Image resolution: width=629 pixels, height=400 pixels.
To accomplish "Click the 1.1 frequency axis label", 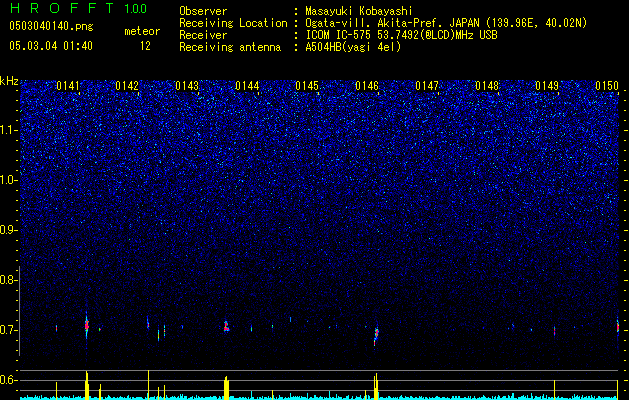I will point(9,130).
